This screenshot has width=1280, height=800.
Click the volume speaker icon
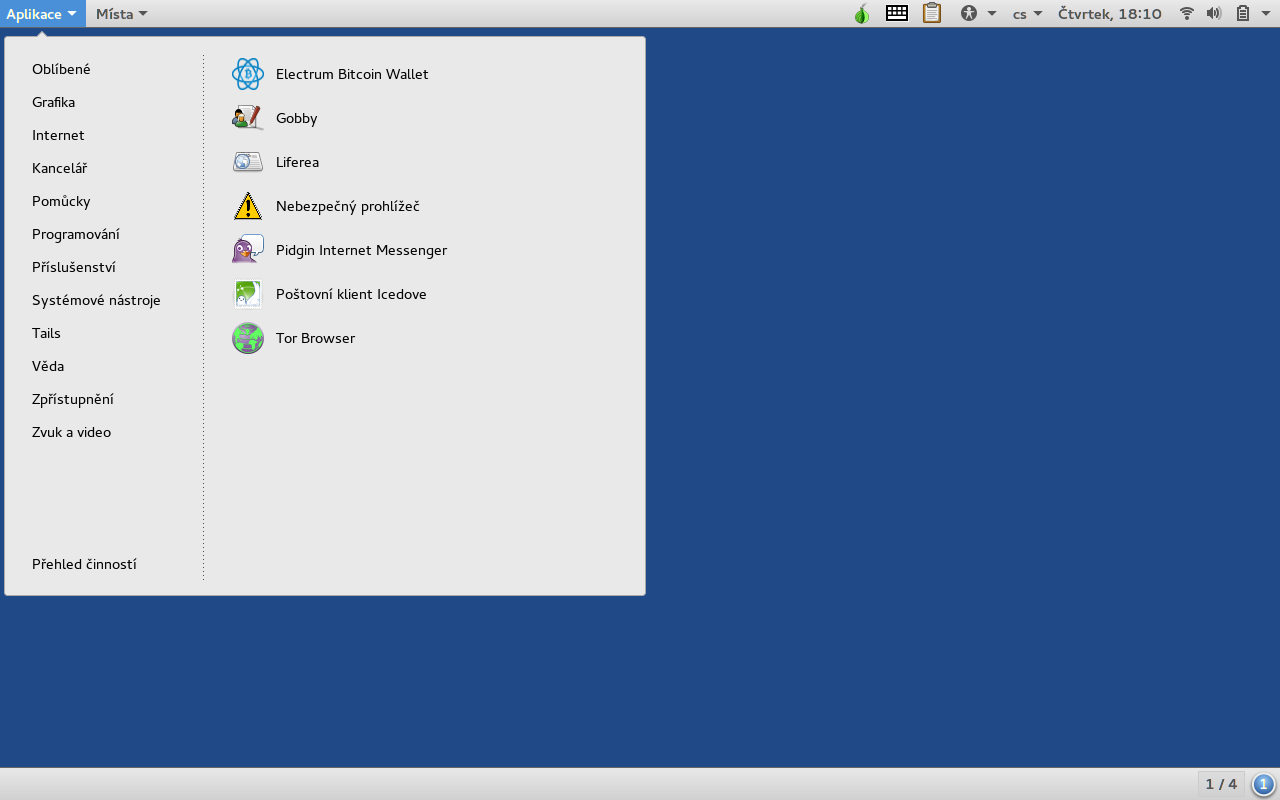pyautogui.click(x=1214, y=14)
